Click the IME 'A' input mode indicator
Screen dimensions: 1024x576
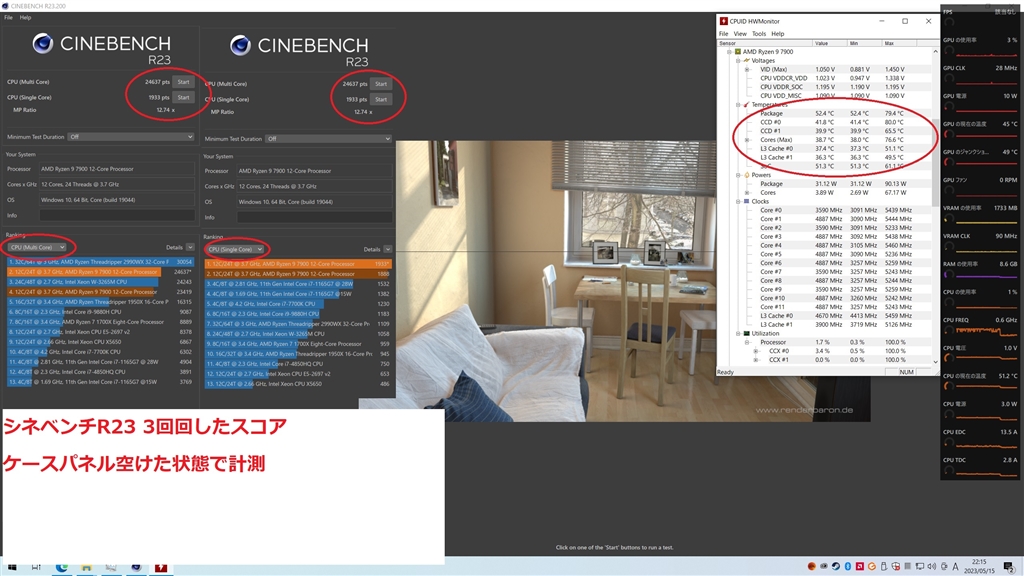pos(955,566)
